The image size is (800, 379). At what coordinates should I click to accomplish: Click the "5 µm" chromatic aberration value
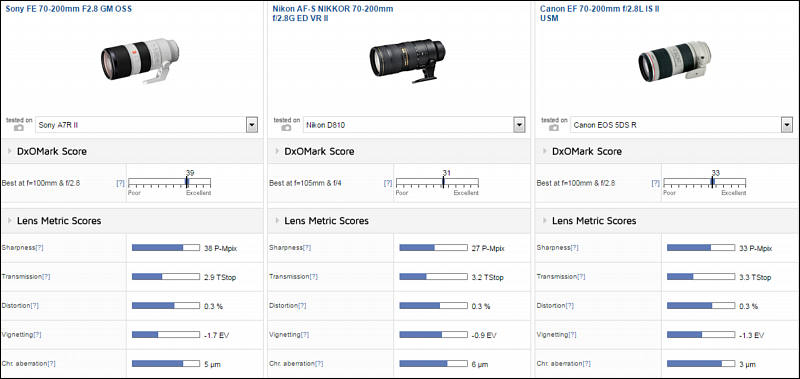pyautogui.click(x=212, y=365)
